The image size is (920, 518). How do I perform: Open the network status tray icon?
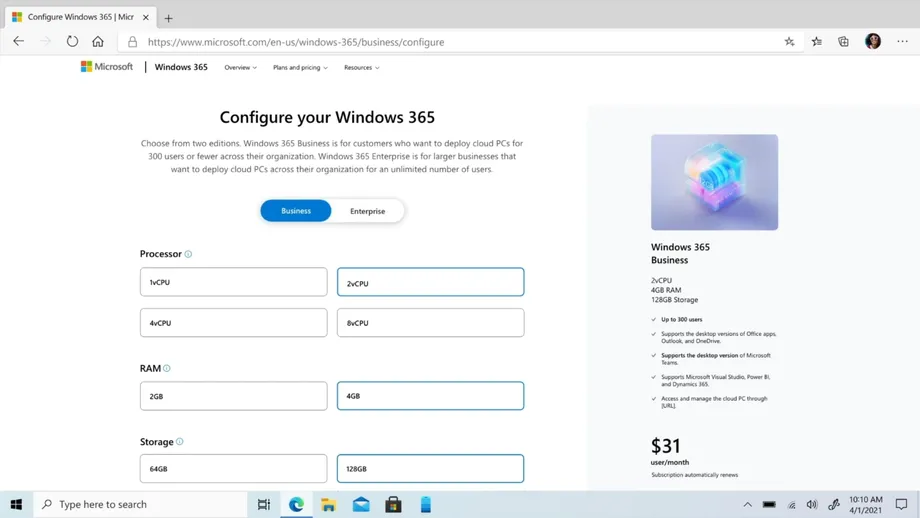pyautogui.click(x=792, y=505)
